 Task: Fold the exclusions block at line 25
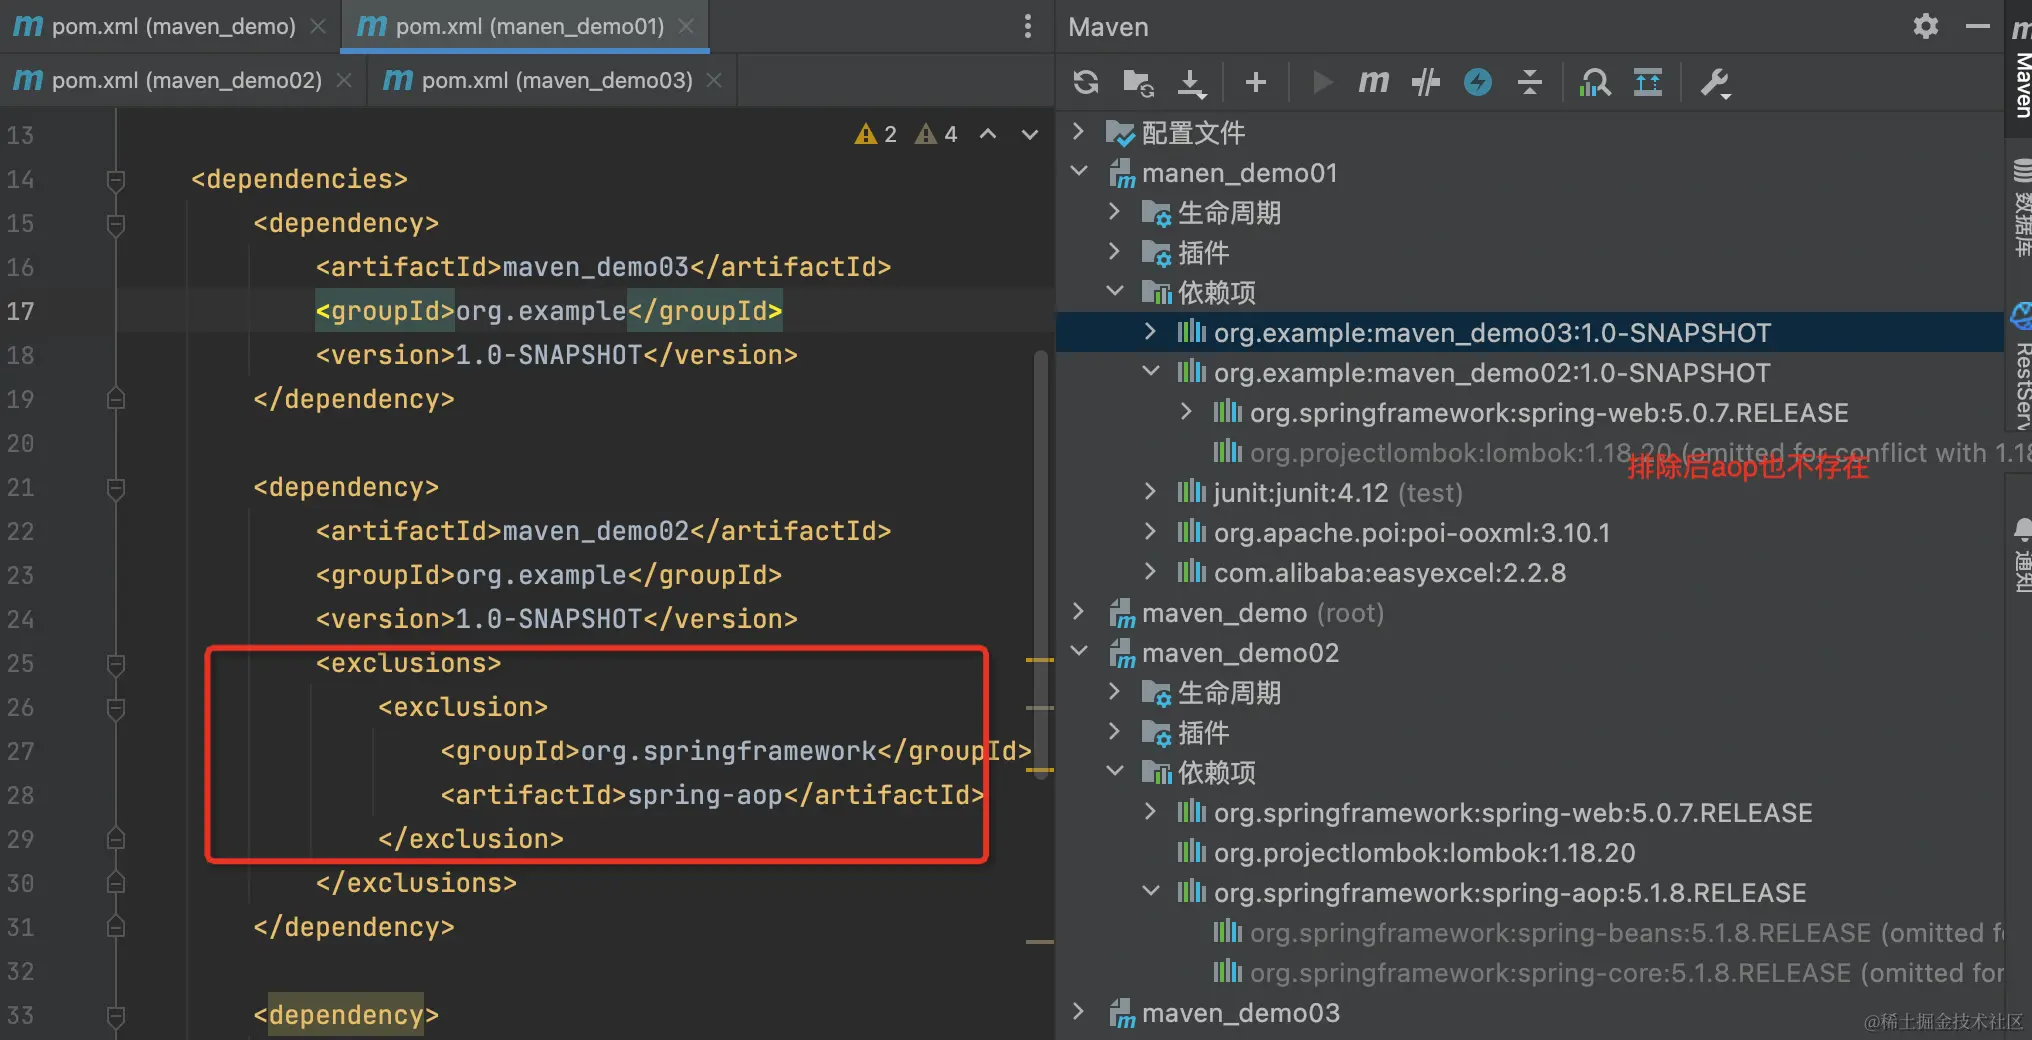116,664
